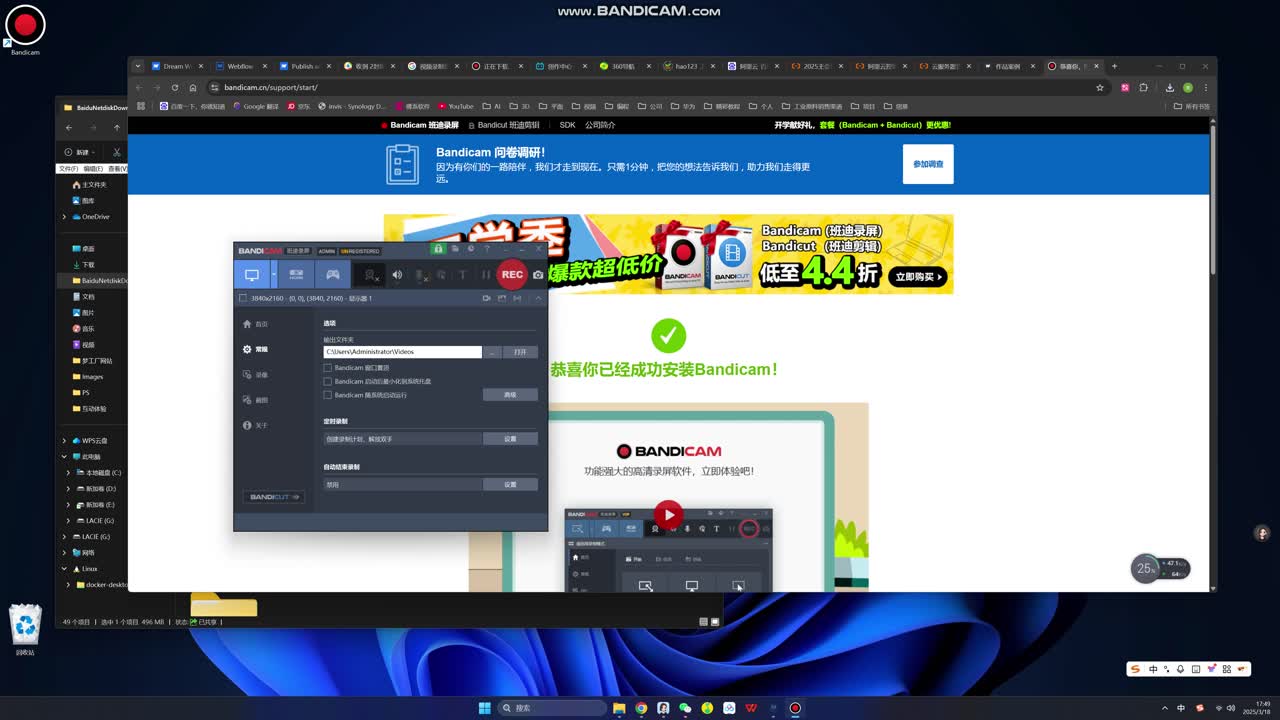Select screen recording mode monitor icon
The image size is (1280, 720).
pyautogui.click(x=252, y=274)
